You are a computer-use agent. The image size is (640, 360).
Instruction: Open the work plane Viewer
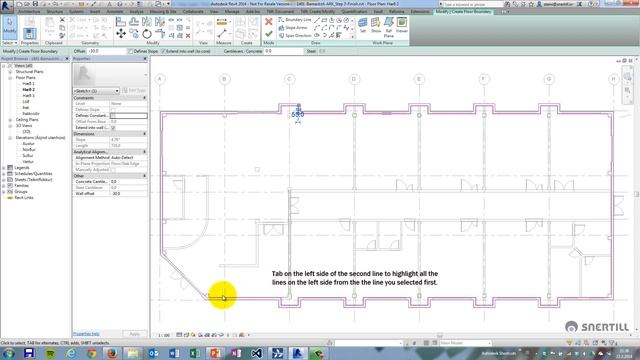coord(402,25)
